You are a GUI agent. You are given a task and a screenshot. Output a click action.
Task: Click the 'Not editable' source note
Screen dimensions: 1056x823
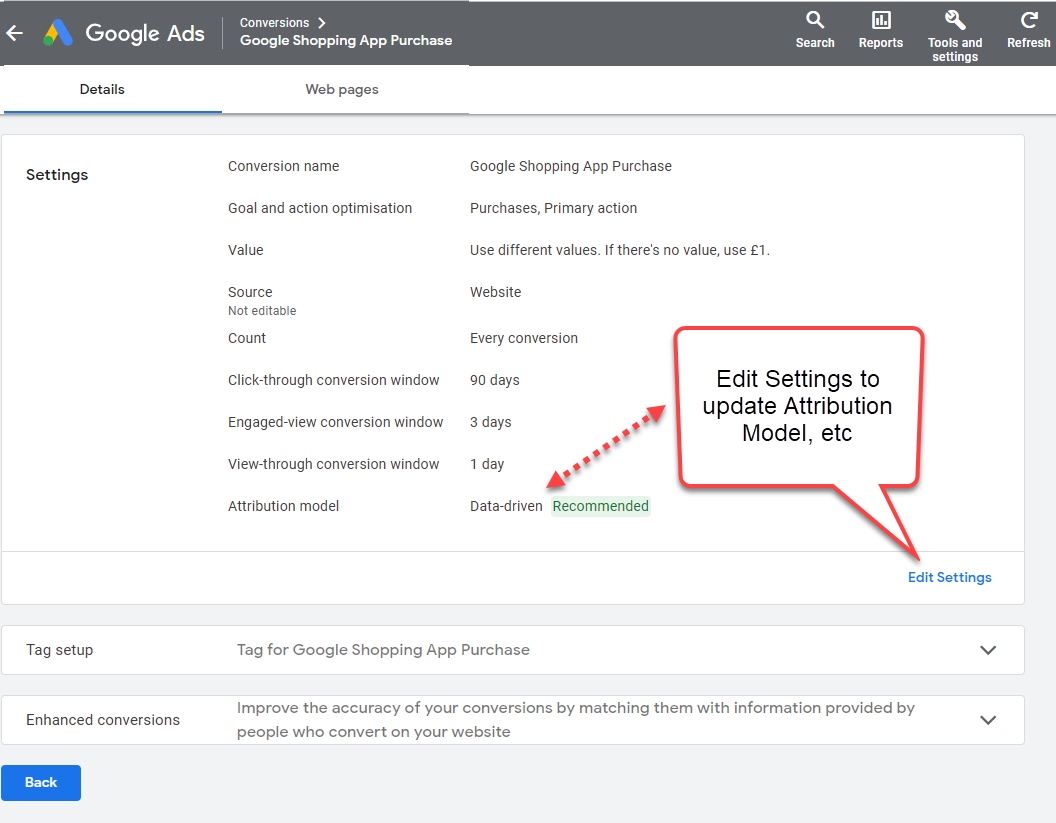pyautogui.click(x=262, y=310)
